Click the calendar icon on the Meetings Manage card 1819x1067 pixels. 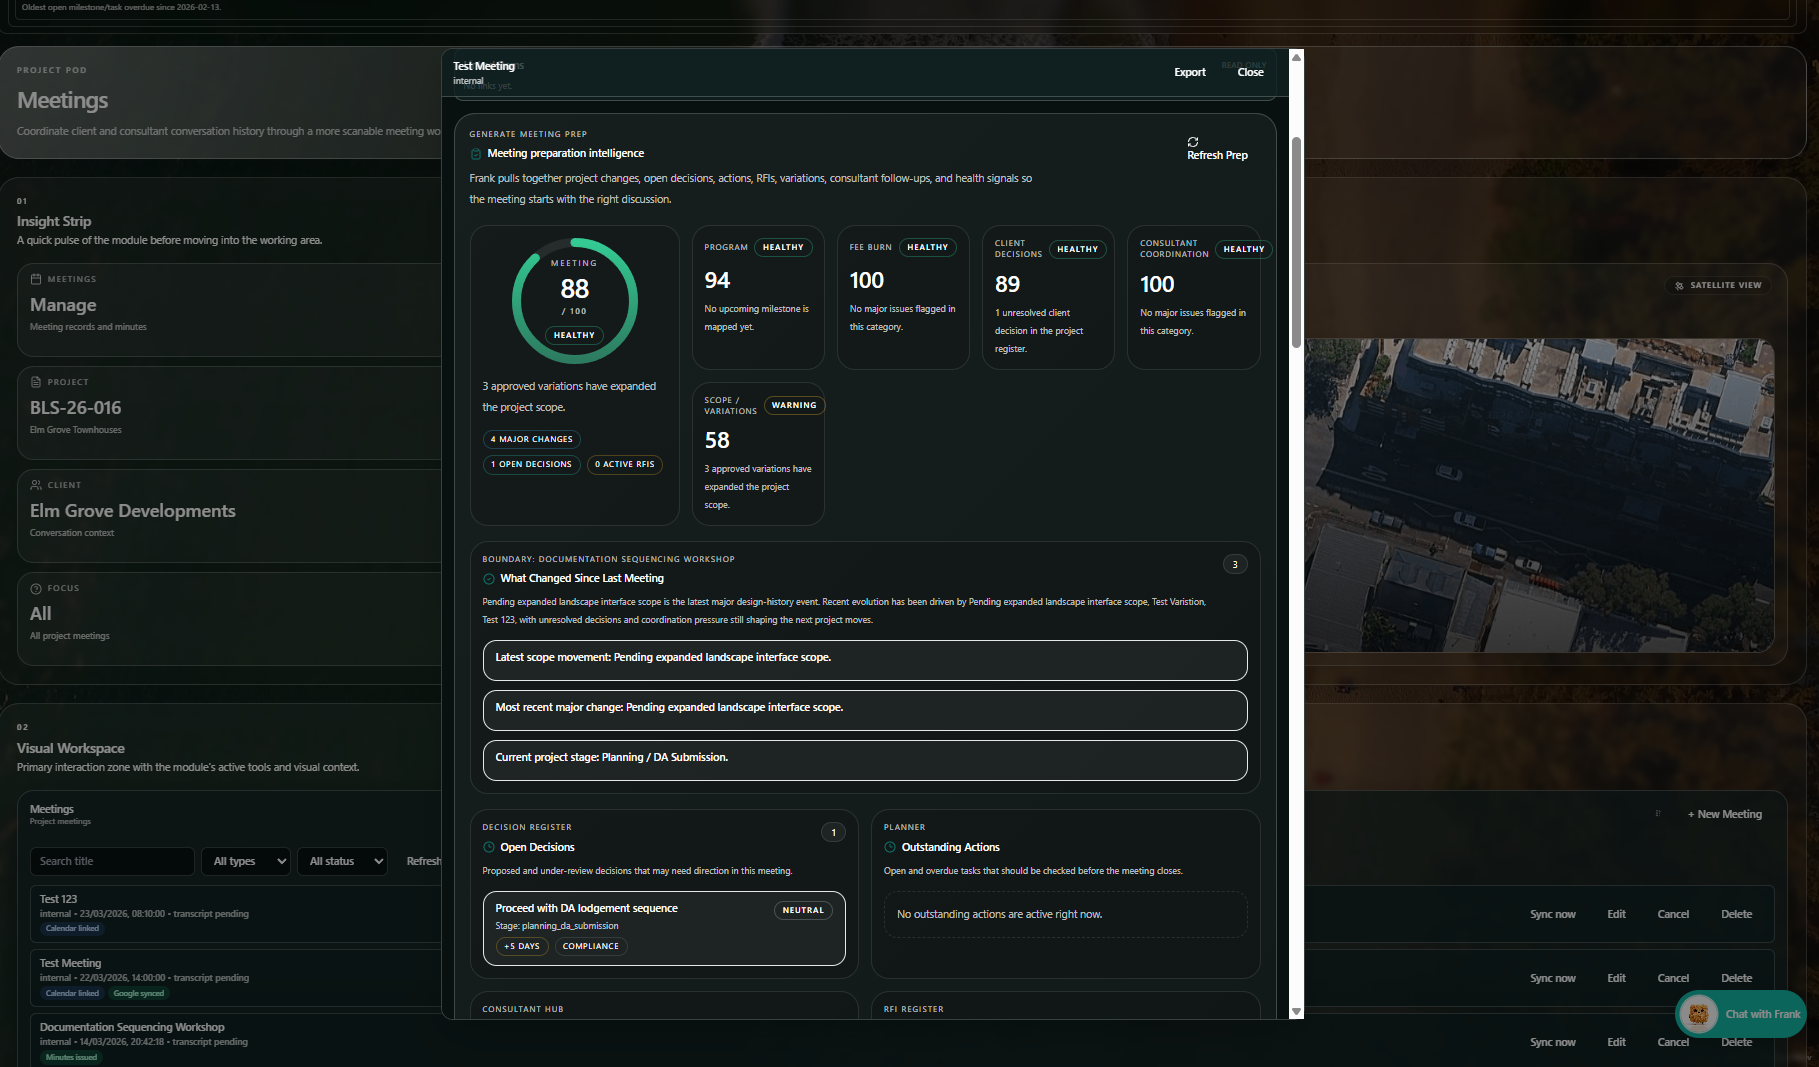[x=37, y=279]
